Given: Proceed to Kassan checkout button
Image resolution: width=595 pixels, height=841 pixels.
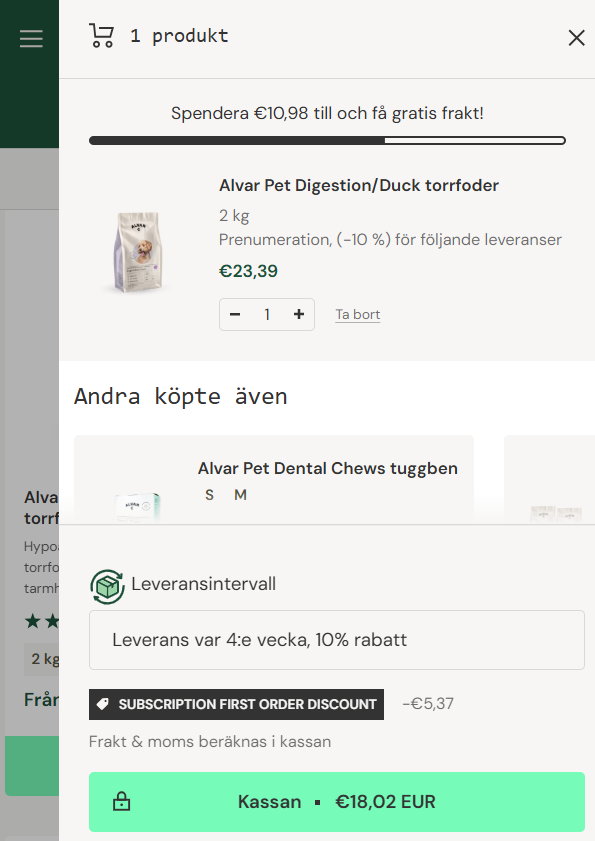Looking at the screenshot, I should 337,802.
